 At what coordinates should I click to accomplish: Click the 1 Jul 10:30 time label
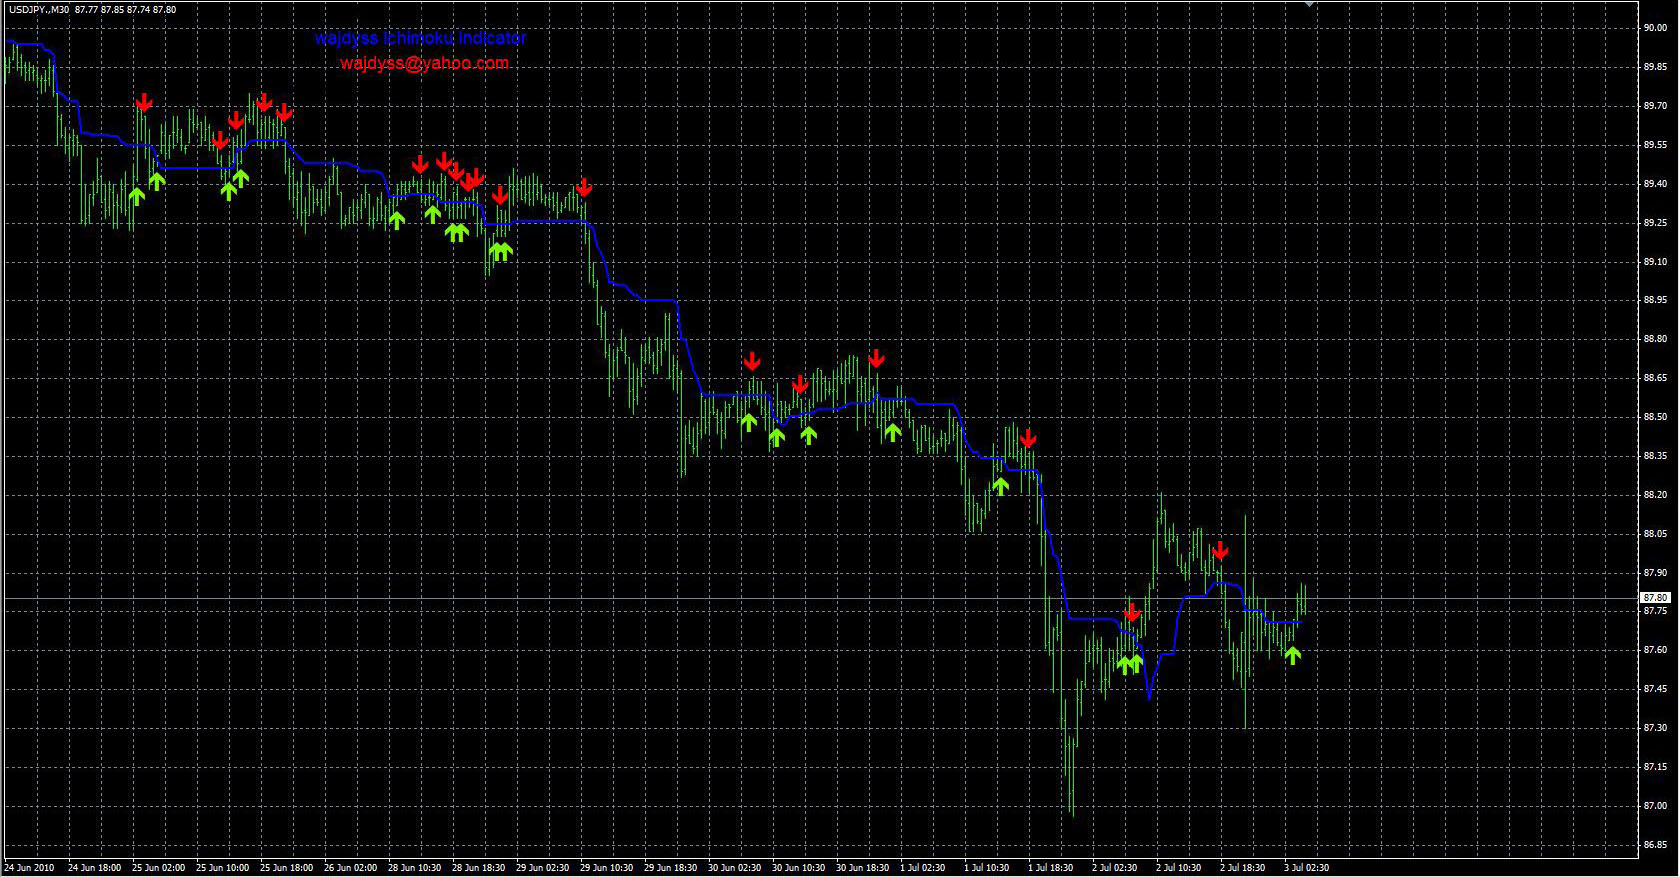(x=986, y=868)
